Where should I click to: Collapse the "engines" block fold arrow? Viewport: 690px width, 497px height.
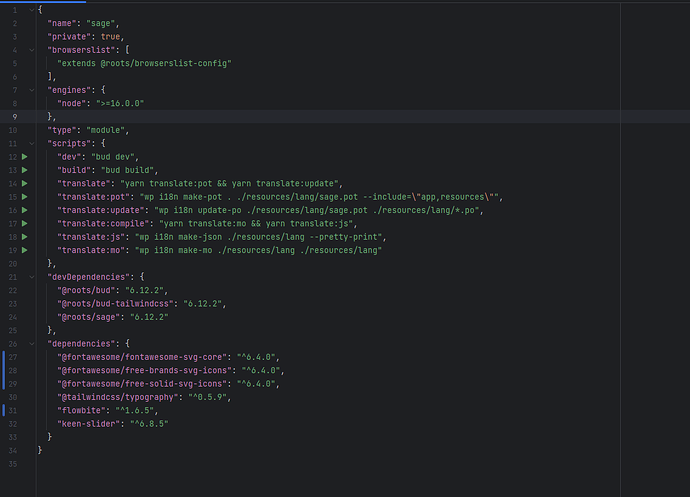coord(32,90)
